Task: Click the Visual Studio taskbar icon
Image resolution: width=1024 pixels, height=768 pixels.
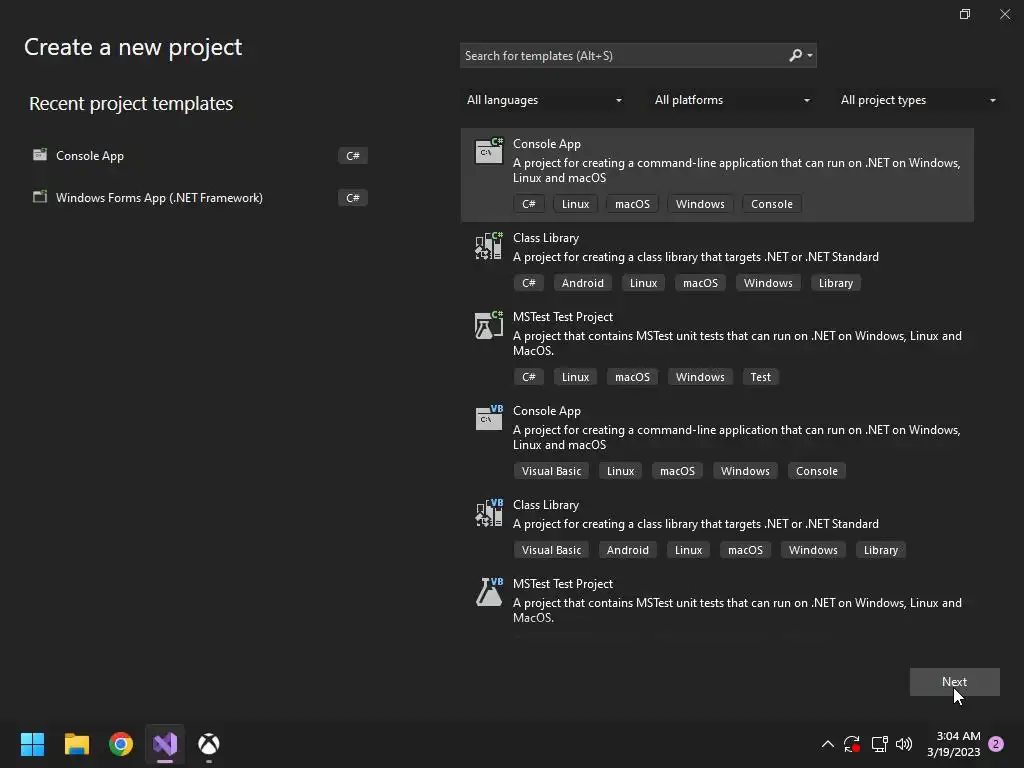Action: [165, 744]
